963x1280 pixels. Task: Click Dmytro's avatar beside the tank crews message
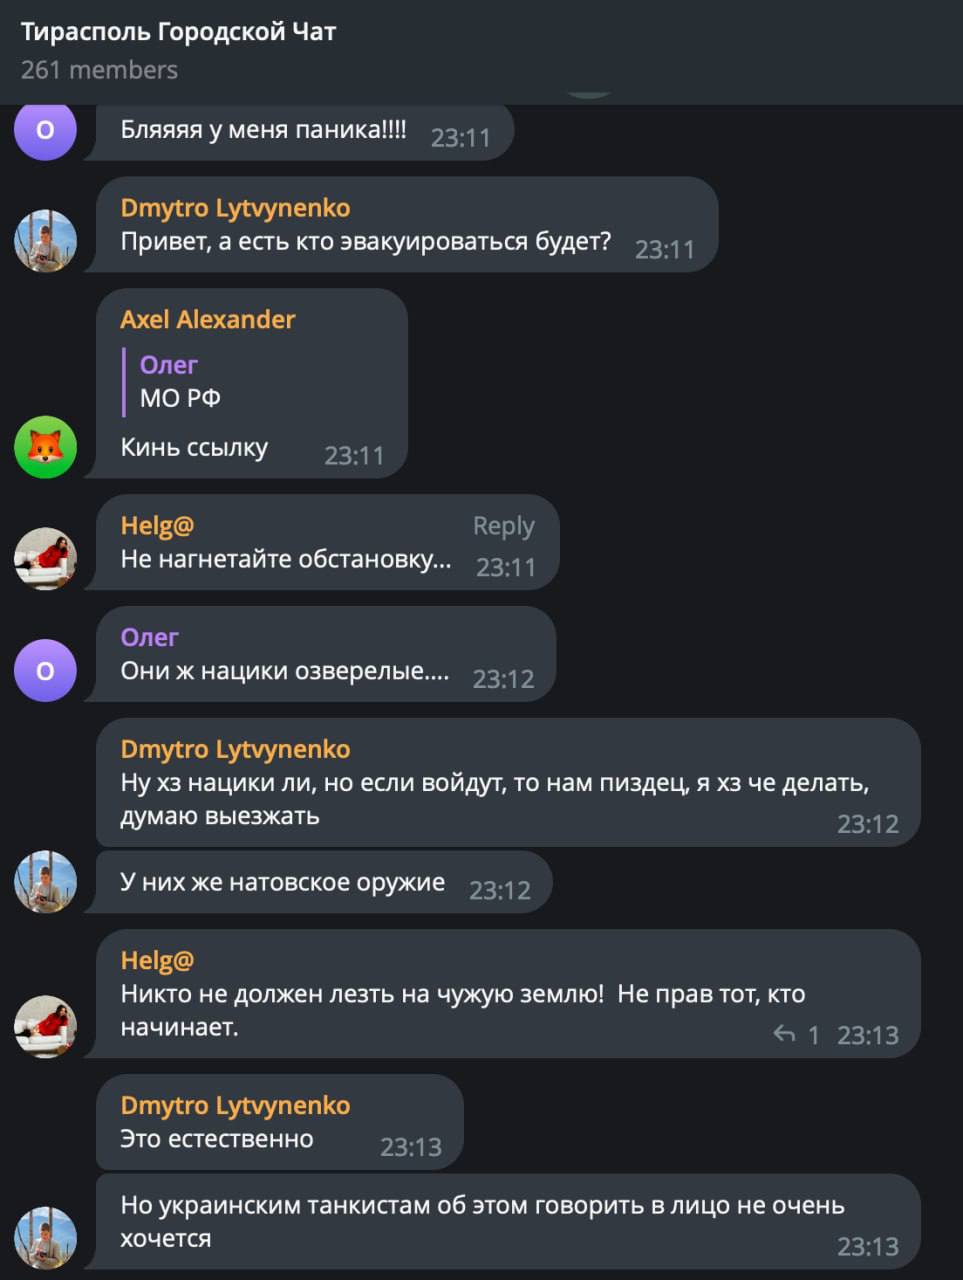point(45,1238)
